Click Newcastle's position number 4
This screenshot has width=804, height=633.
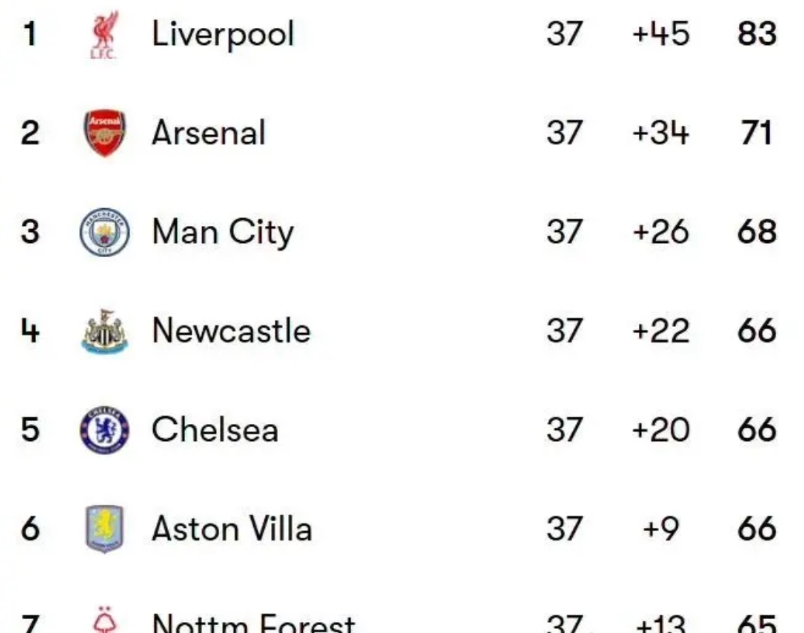[30, 331]
